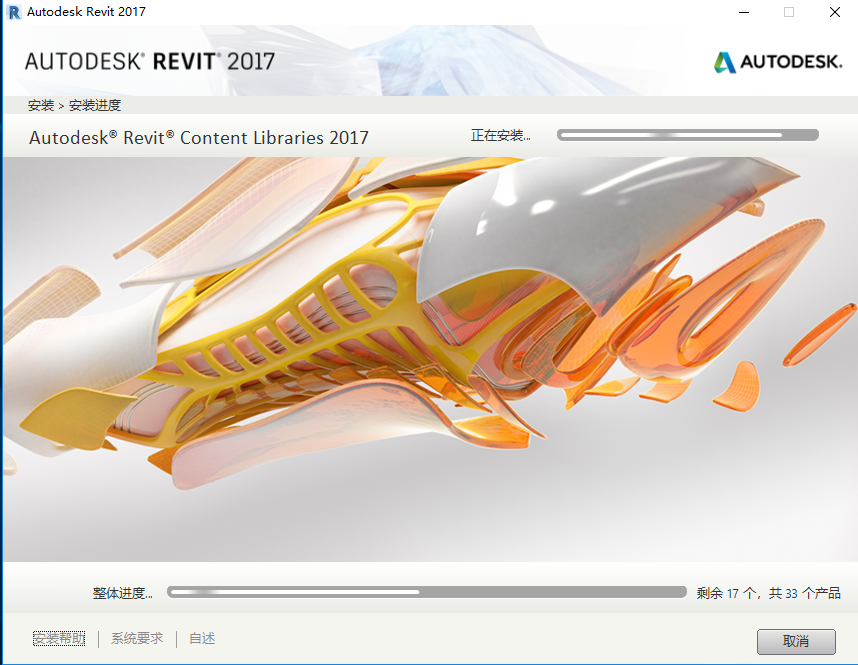Open the 系统要求 link
This screenshot has width=858, height=665.
click(137, 638)
